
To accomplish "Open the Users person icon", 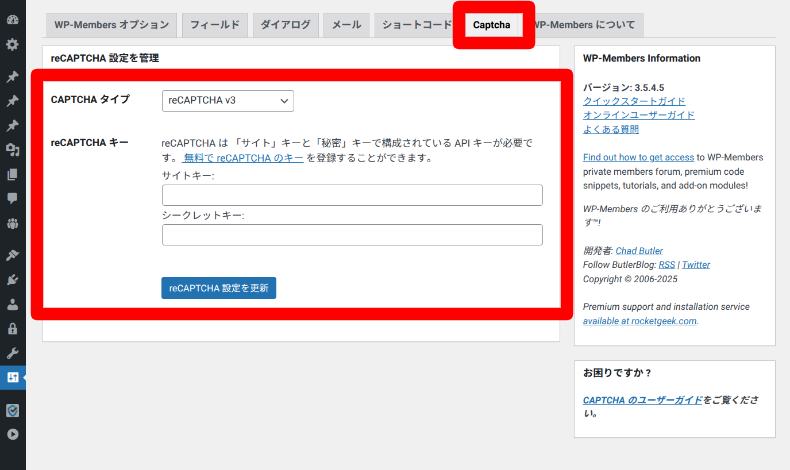I will coord(13,304).
